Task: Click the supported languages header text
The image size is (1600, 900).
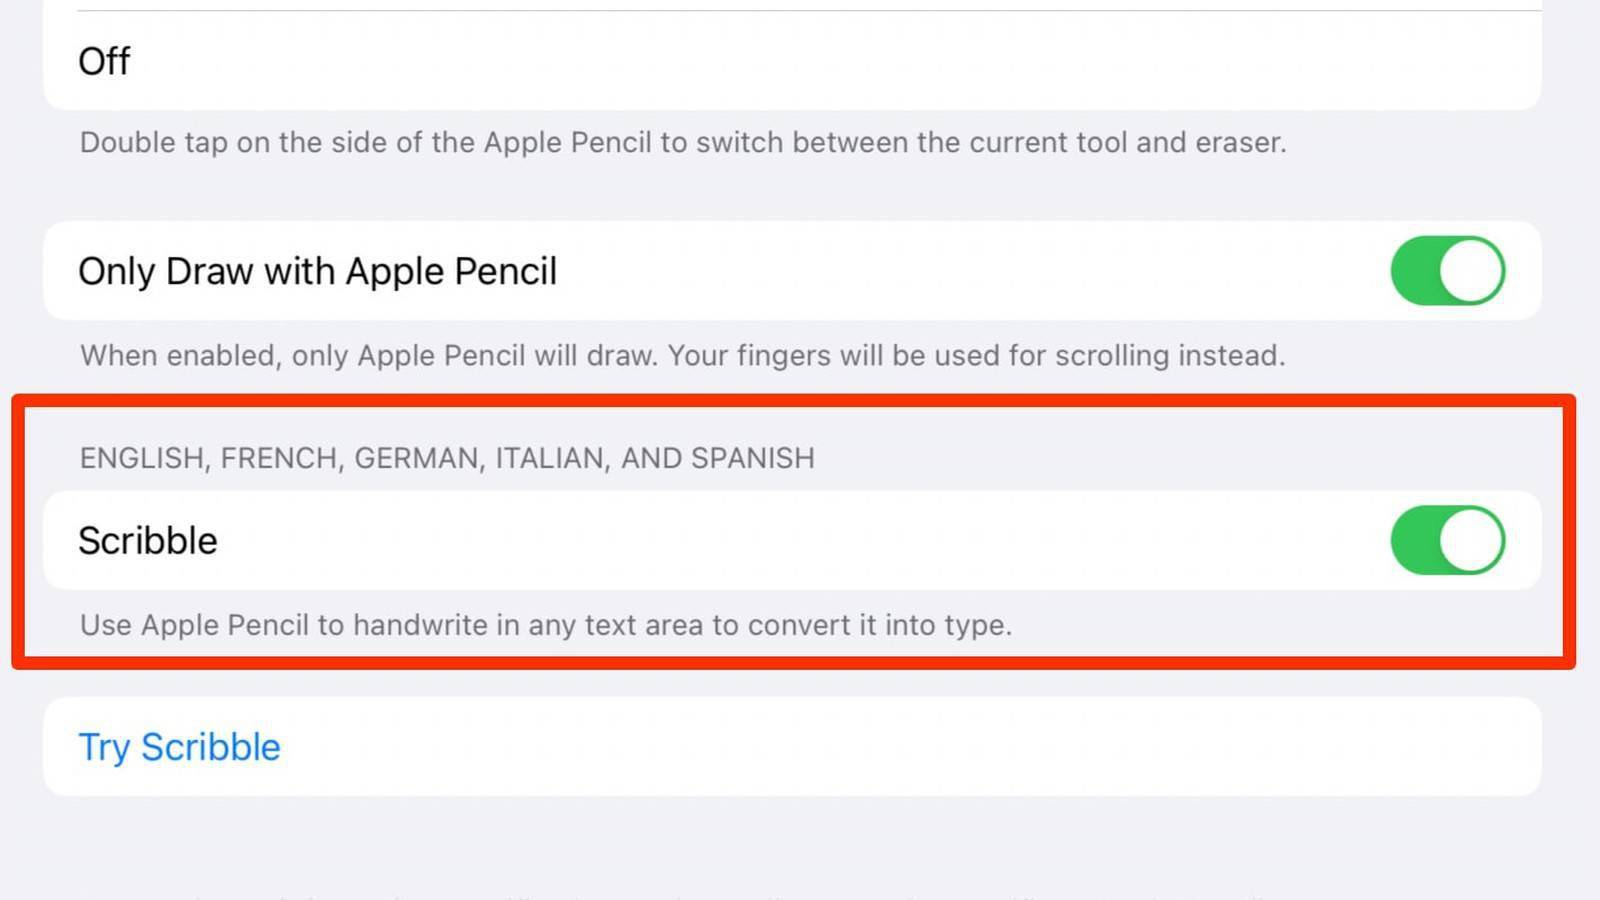Action: [447, 458]
